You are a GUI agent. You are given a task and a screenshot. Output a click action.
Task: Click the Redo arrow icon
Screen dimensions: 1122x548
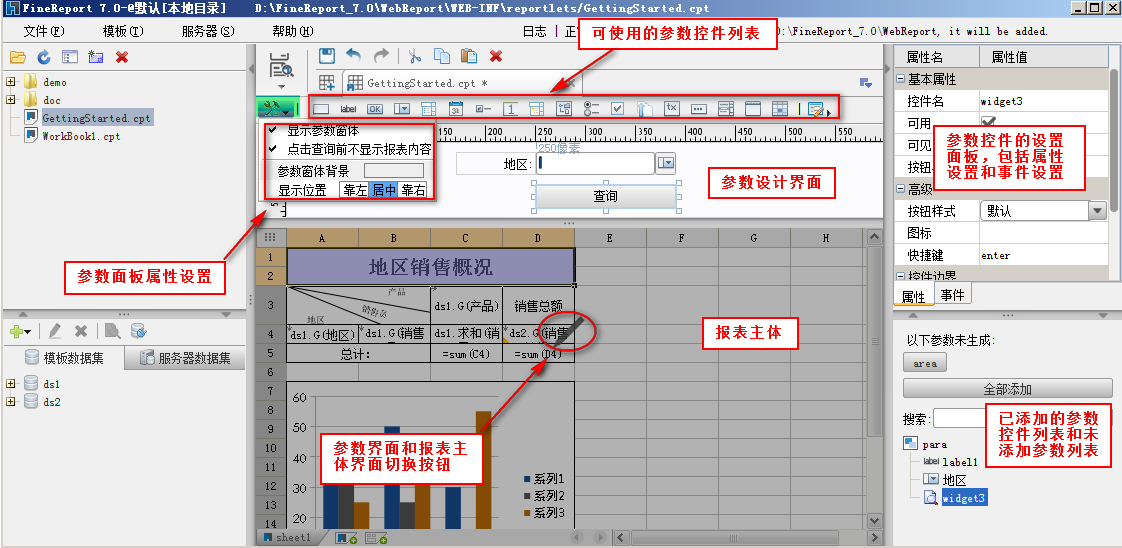tap(382, 55)
